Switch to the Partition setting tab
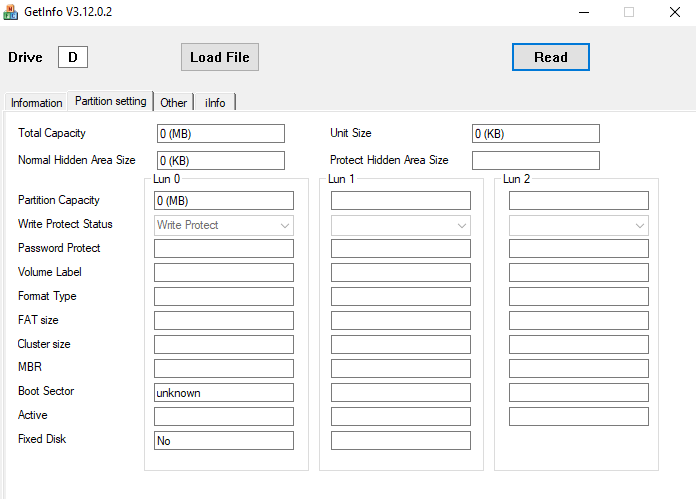This screenshot has height=499, width=696. [x=111, y=101]
